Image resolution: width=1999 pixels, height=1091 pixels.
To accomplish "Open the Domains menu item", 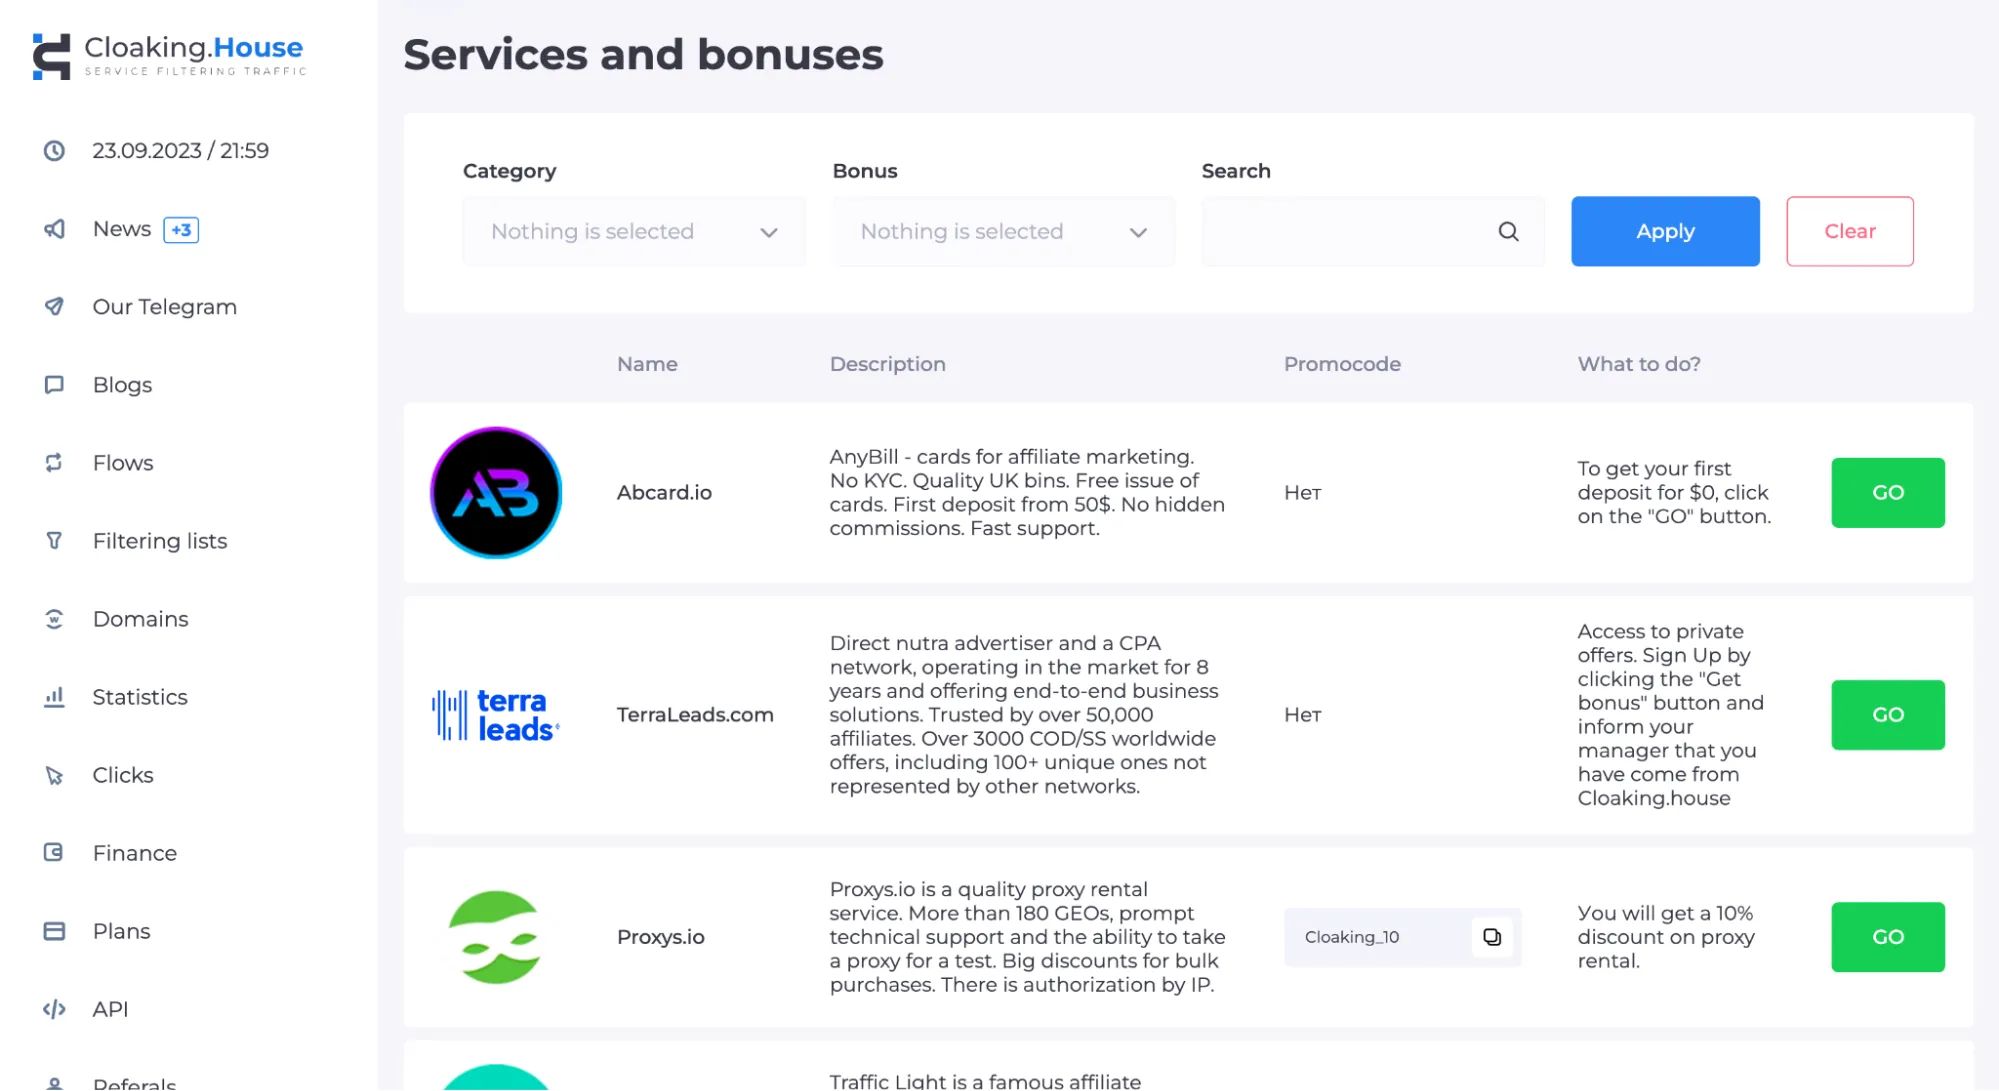I will point(140,619).
